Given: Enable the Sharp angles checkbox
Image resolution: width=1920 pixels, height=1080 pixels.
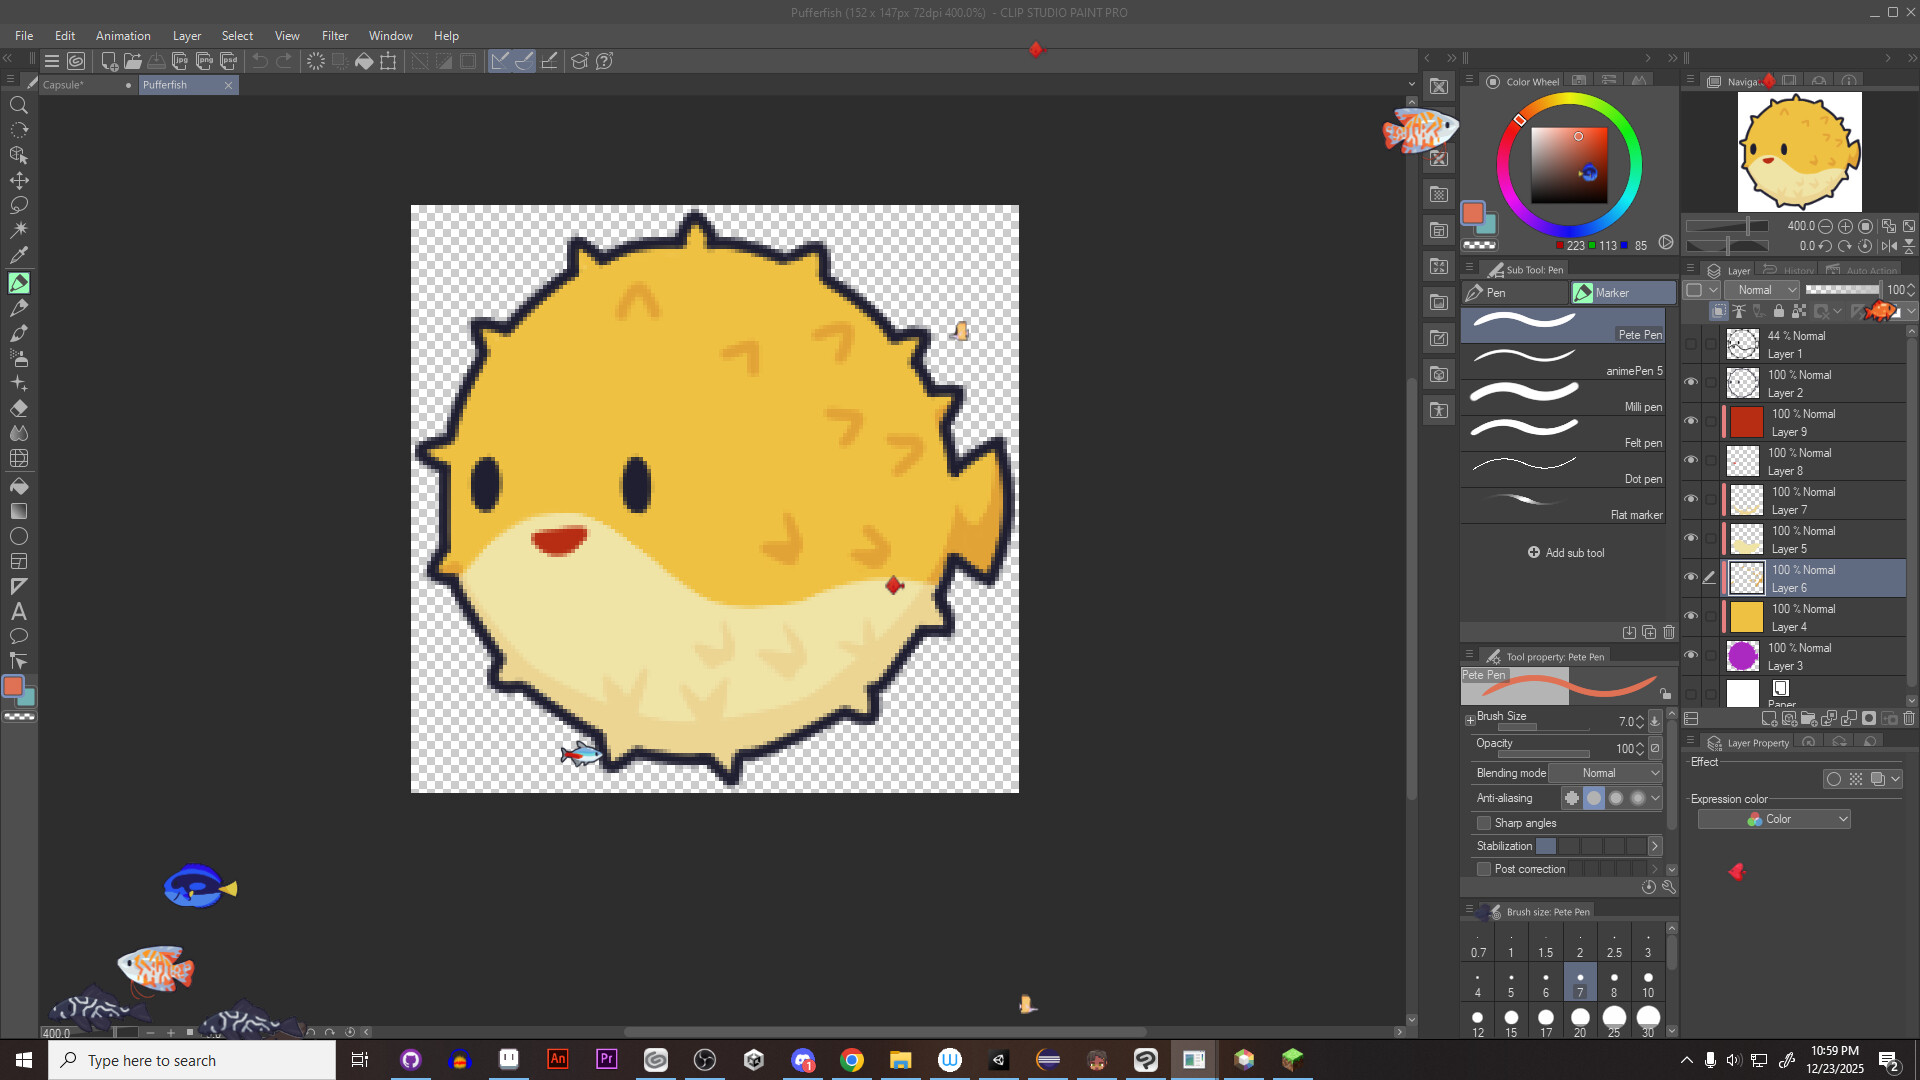Looking at the screenshot, I should coord(1484,823).
